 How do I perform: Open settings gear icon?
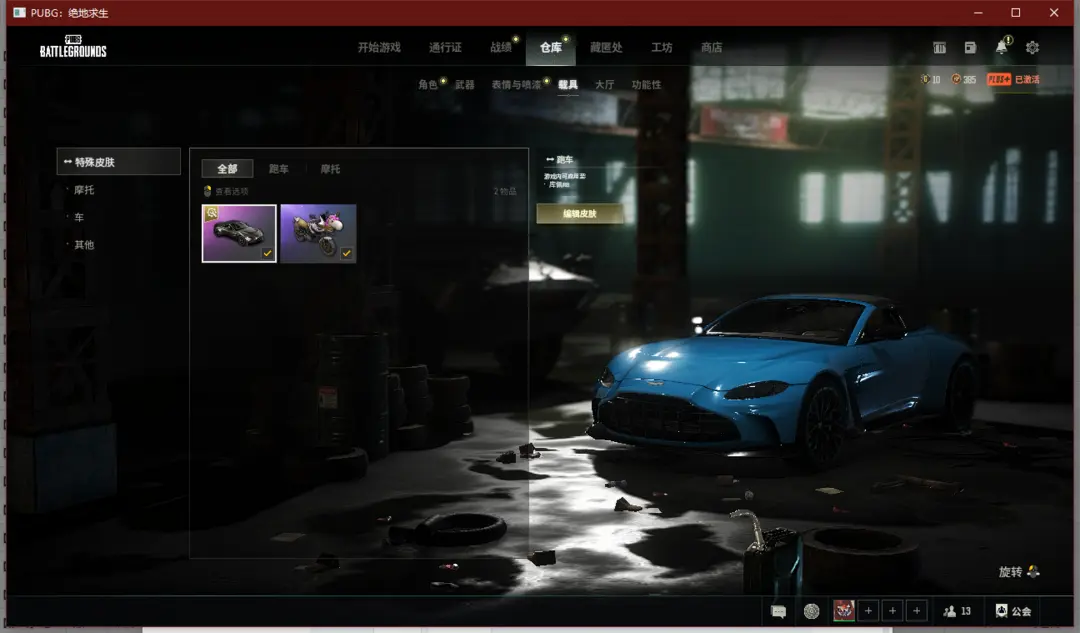click(x=1032, y=48)
